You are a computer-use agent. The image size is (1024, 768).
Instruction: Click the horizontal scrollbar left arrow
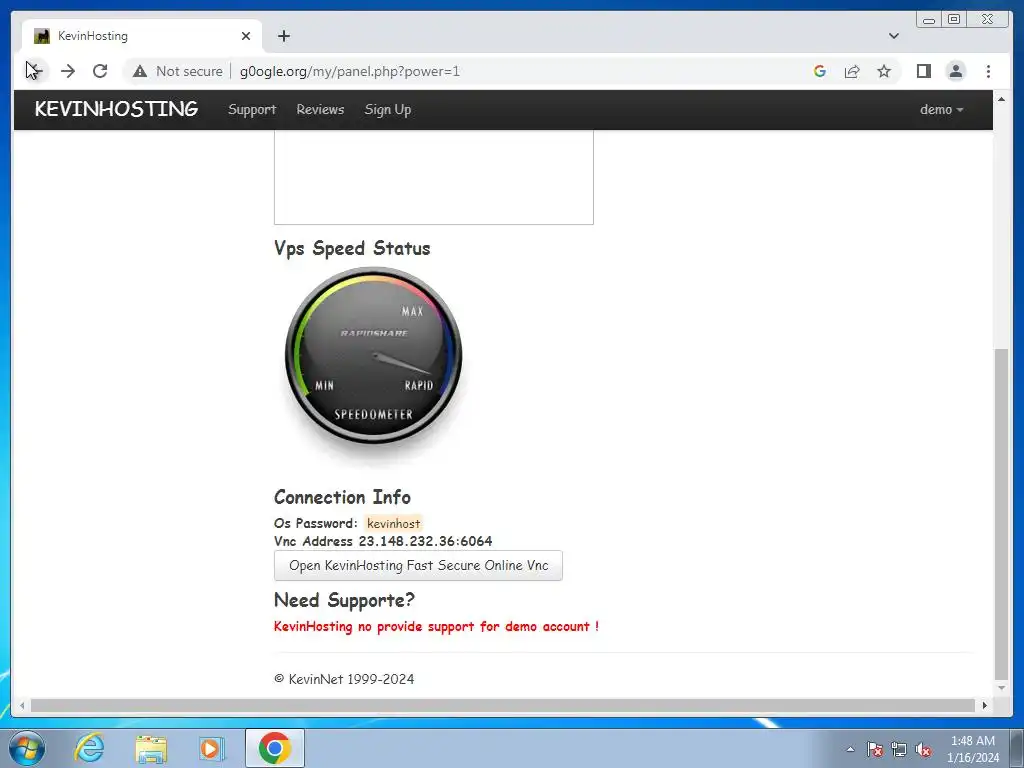(22, 705)
